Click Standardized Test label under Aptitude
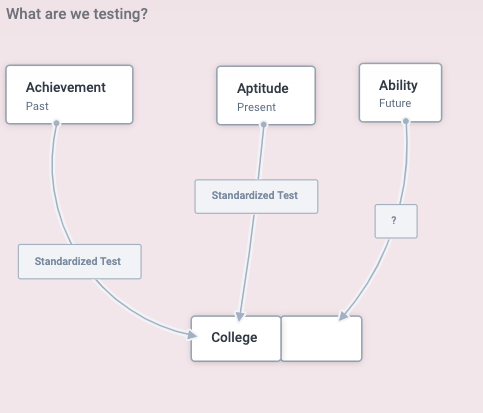 click(x=256, y=197)
